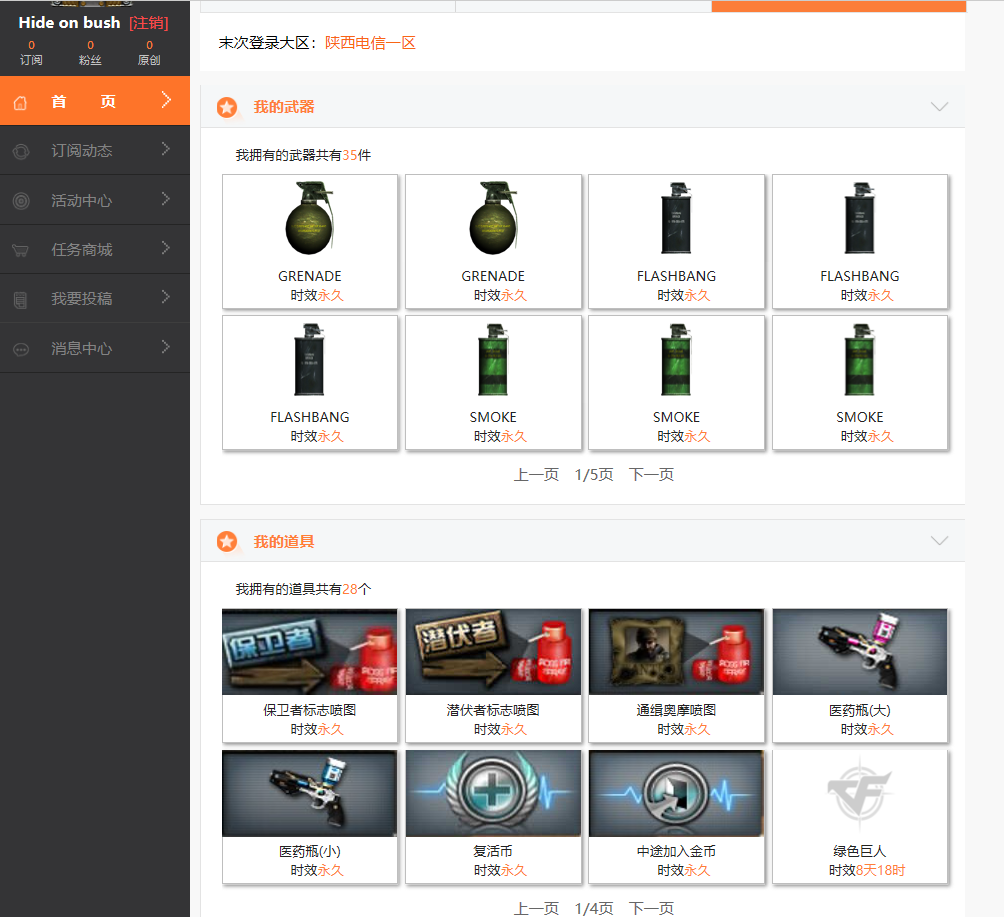The width and height of the screenshot is (1004, 917).
Task: Expand the 首页 arrow chevron
Action: coord(166,100)
